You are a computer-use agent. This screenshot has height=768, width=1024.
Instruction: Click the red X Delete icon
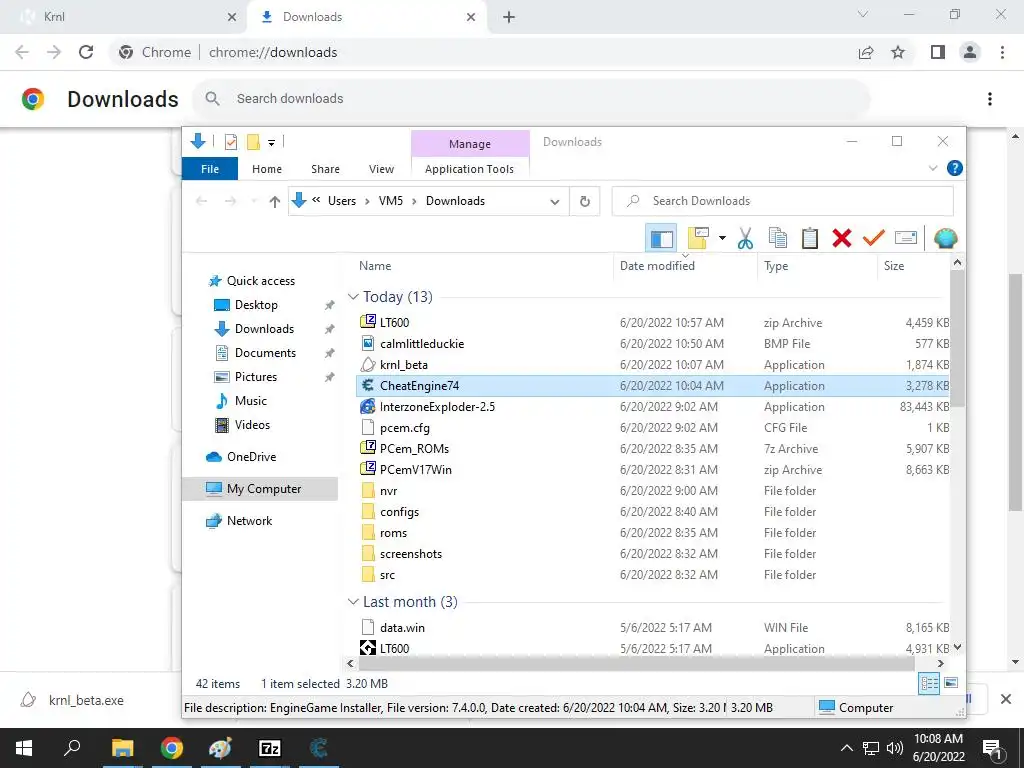[x=842, y=238]
